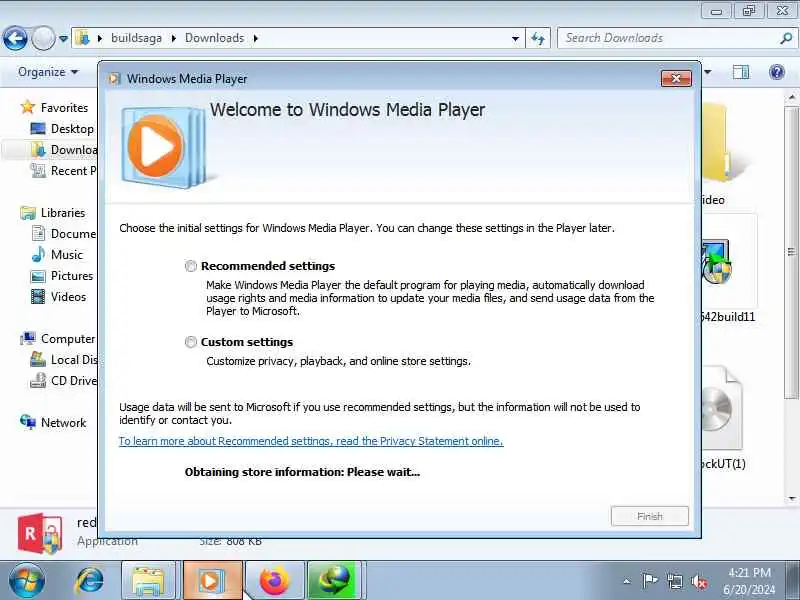Open Explorer help icon
Screen dimensions: 800x600
click(777, 72)
